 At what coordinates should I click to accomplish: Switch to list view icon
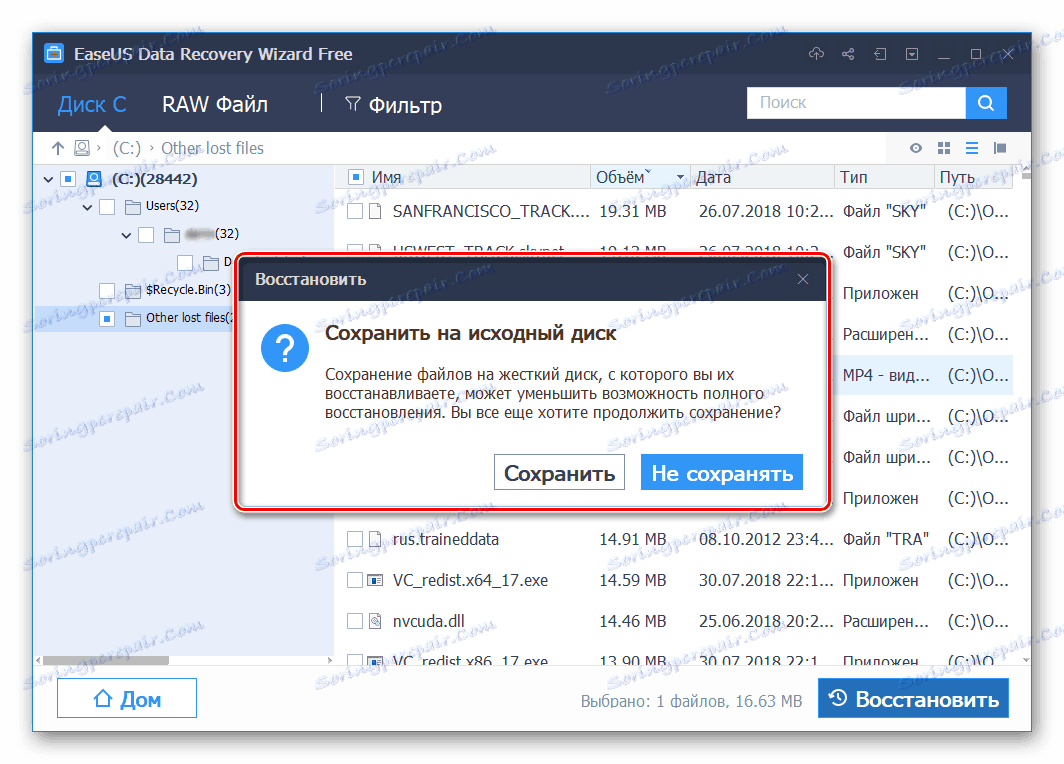[x=972, y=148]
